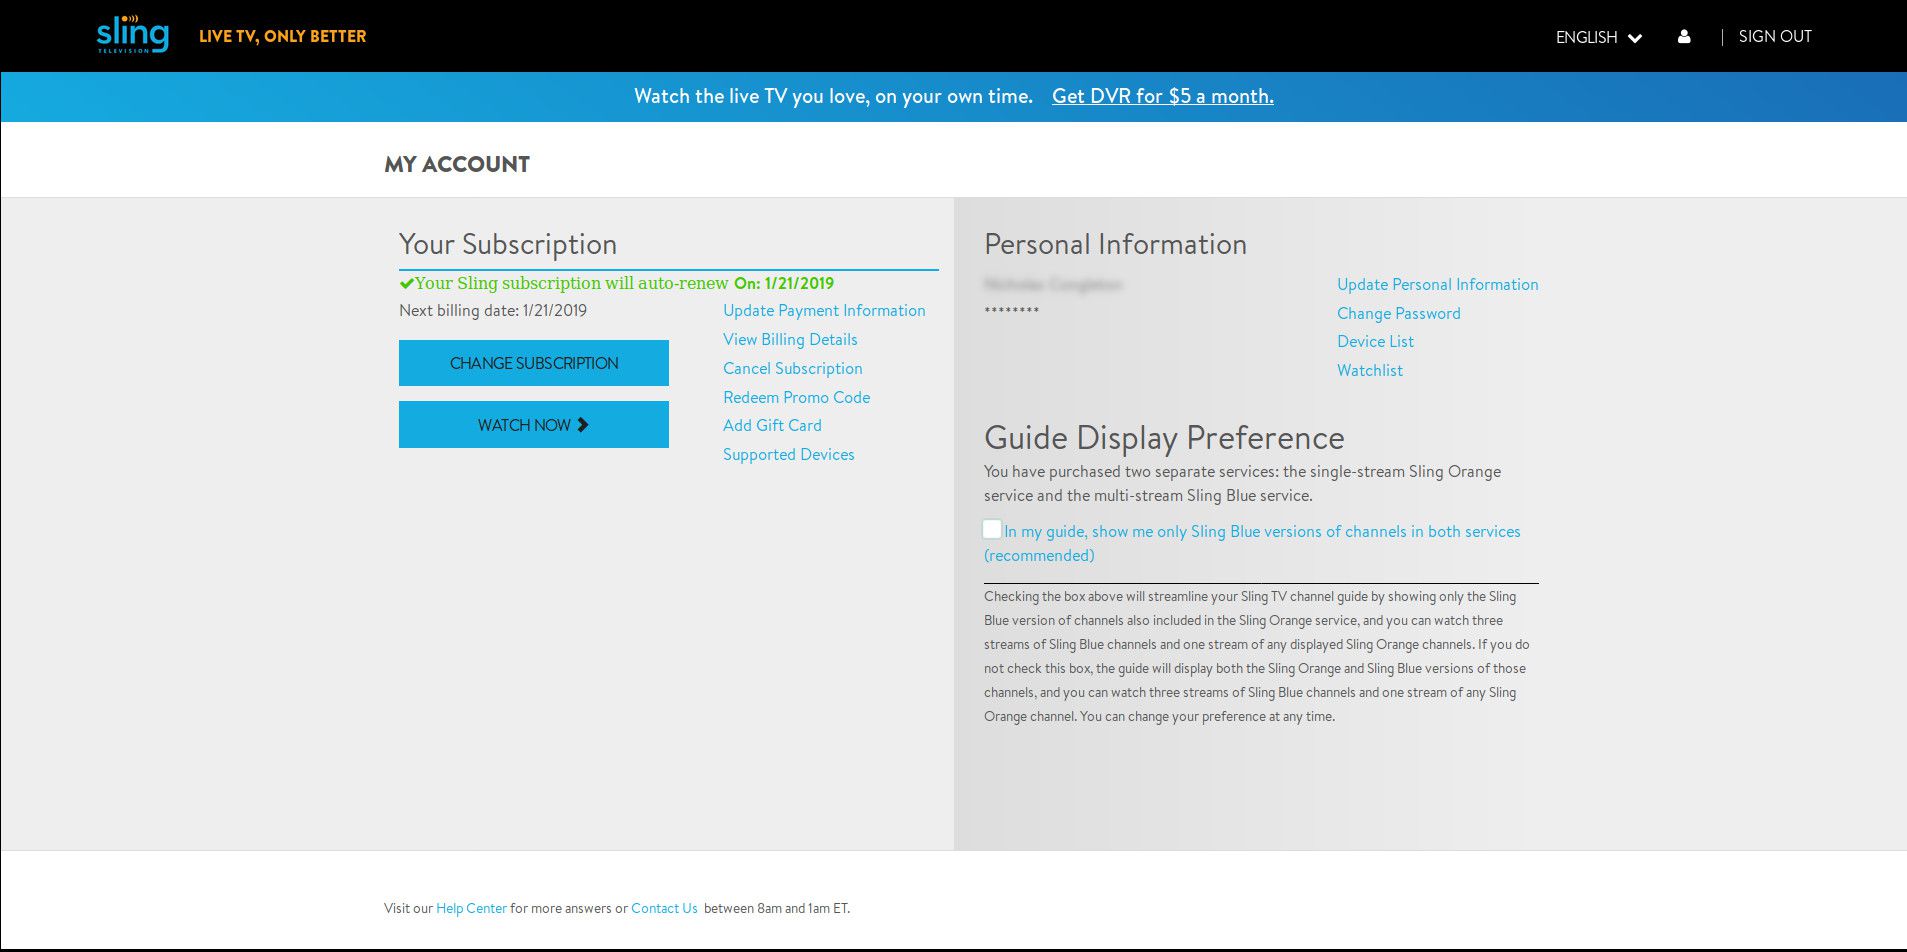
Task: Expand the ENGLISH language dropdown
Action: 1598,37
